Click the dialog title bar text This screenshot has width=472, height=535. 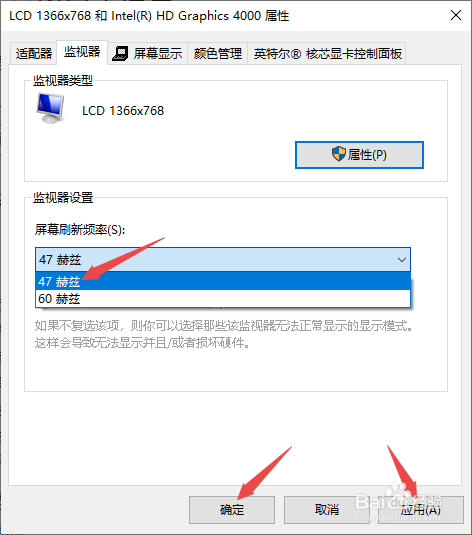click(x=149, y=16)
